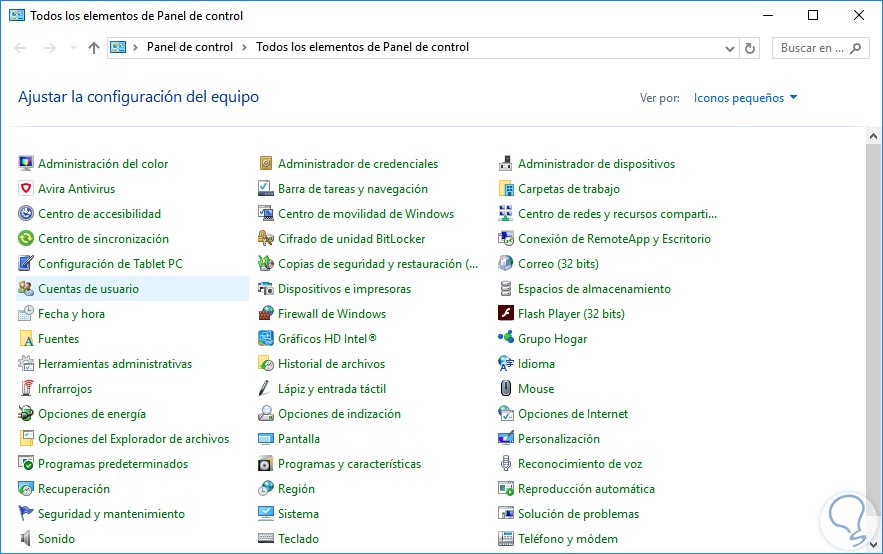Click the Buscar en search field
This screenshot has height=554, width=883.
coord(820,48)
